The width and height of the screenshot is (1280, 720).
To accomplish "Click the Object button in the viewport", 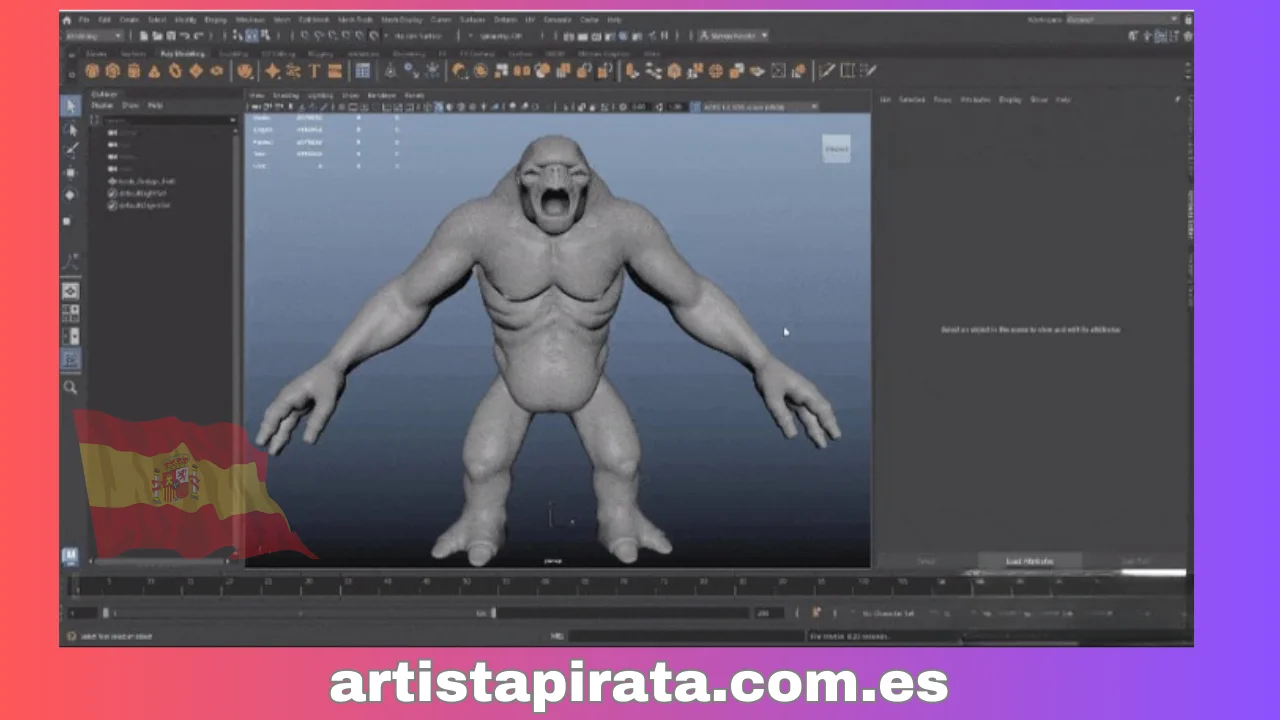I will coord(837,148).
